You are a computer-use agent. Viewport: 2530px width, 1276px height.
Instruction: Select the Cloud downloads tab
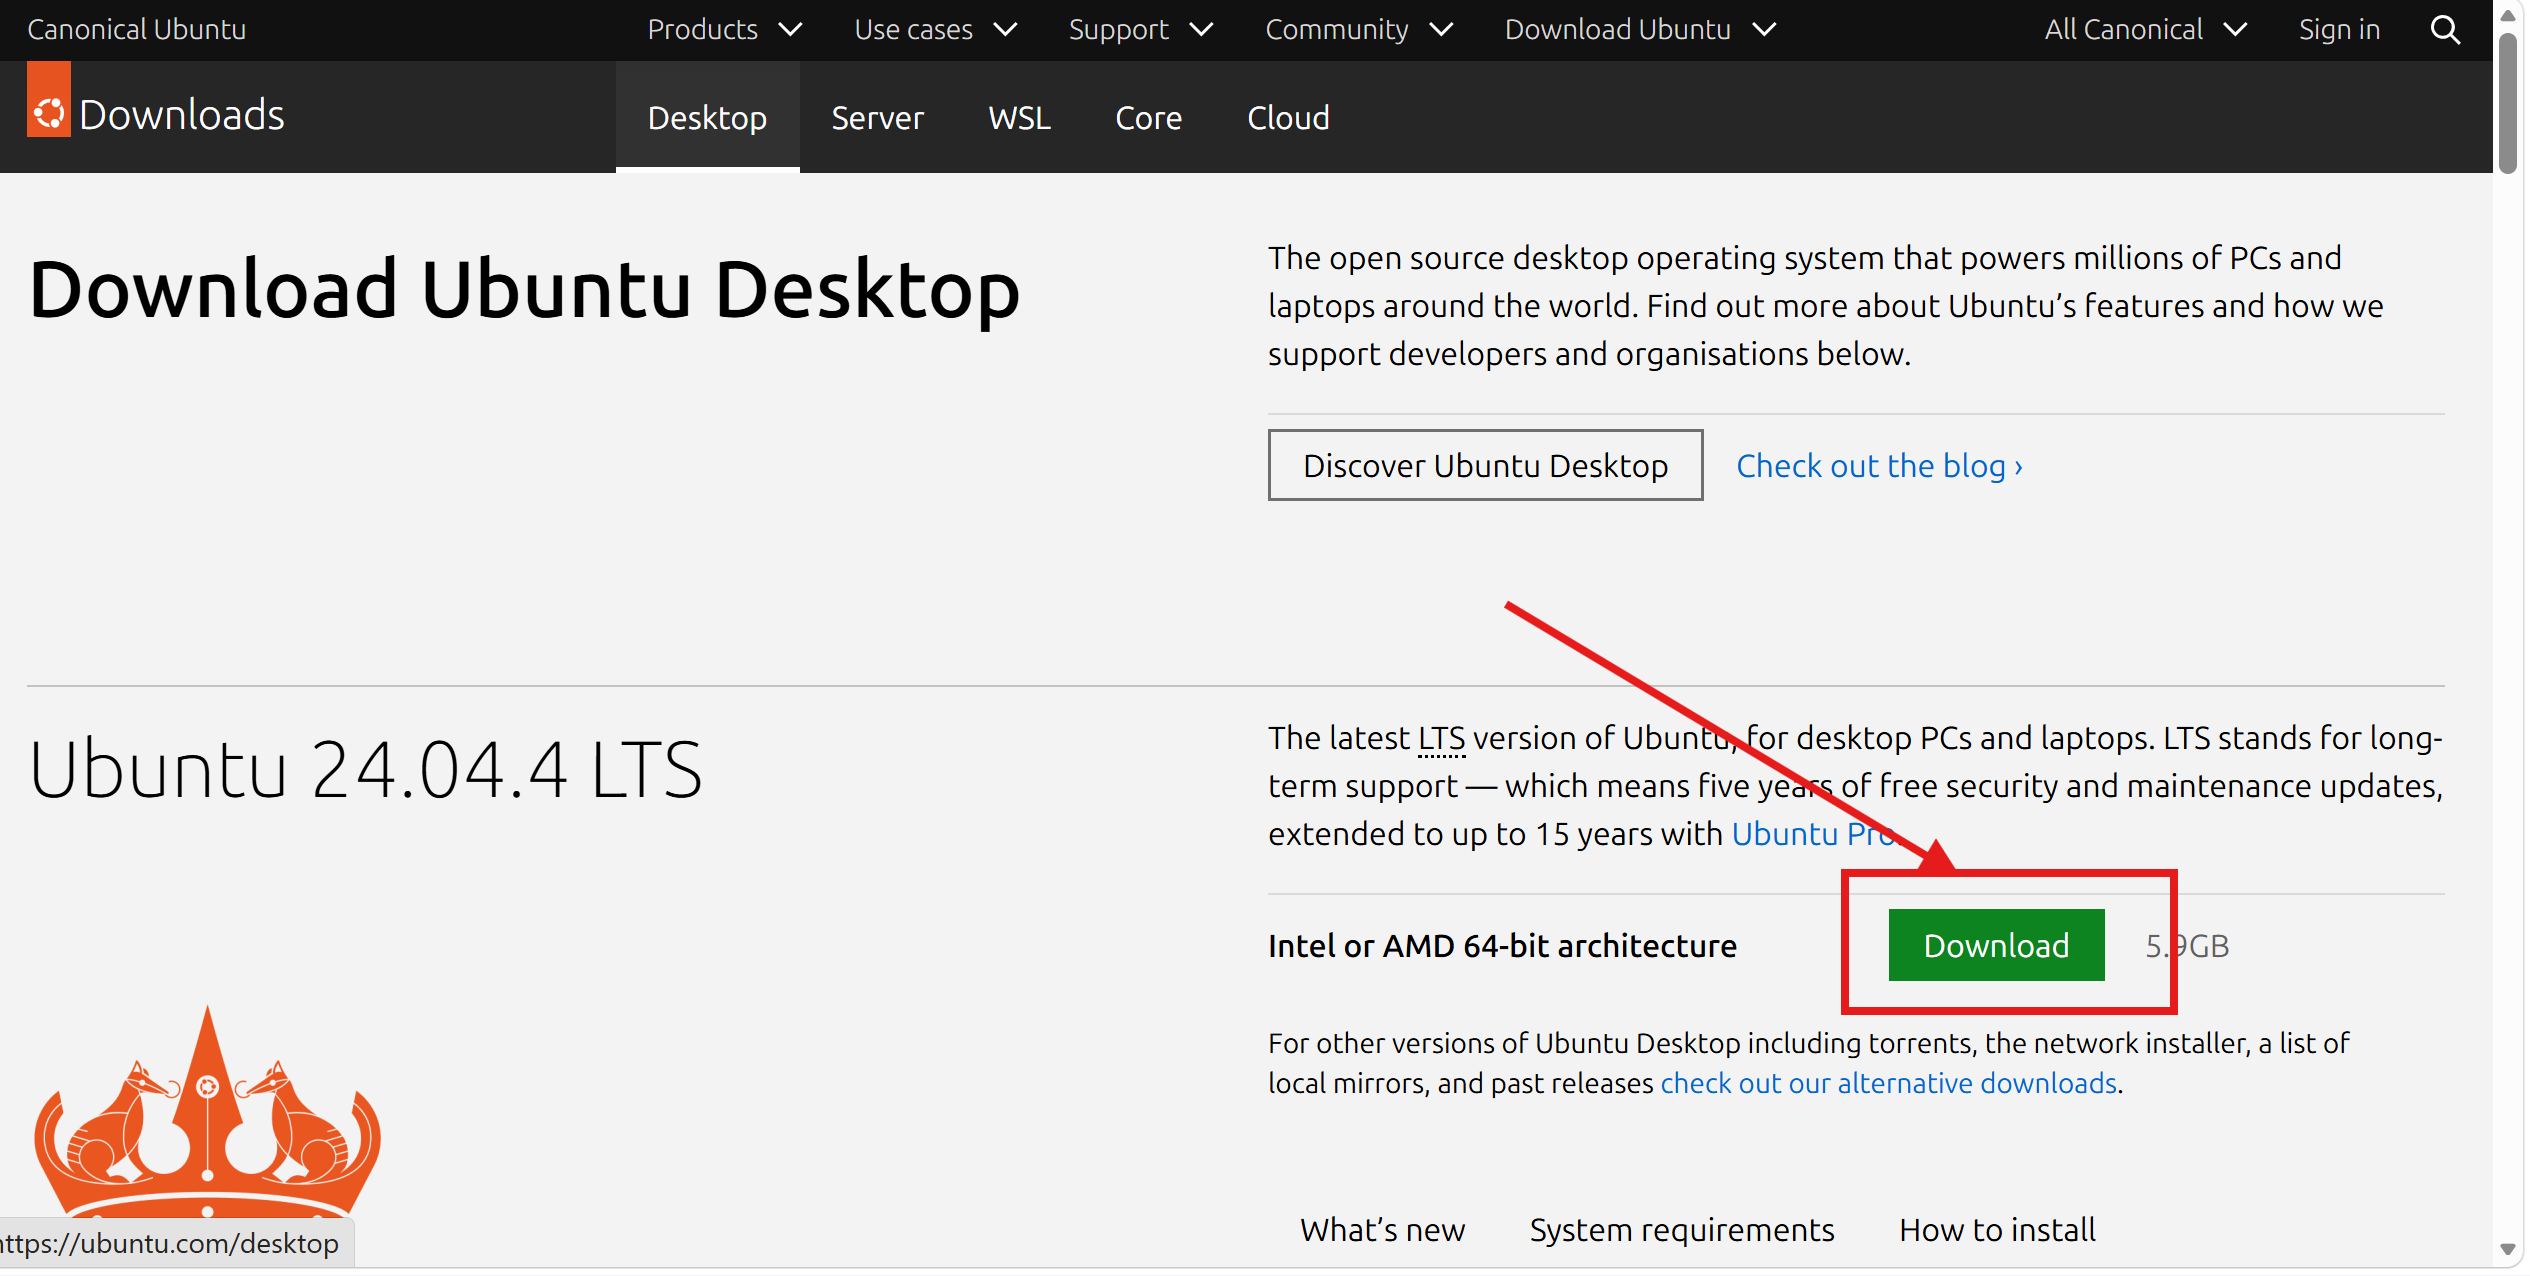coord(1288,118)
